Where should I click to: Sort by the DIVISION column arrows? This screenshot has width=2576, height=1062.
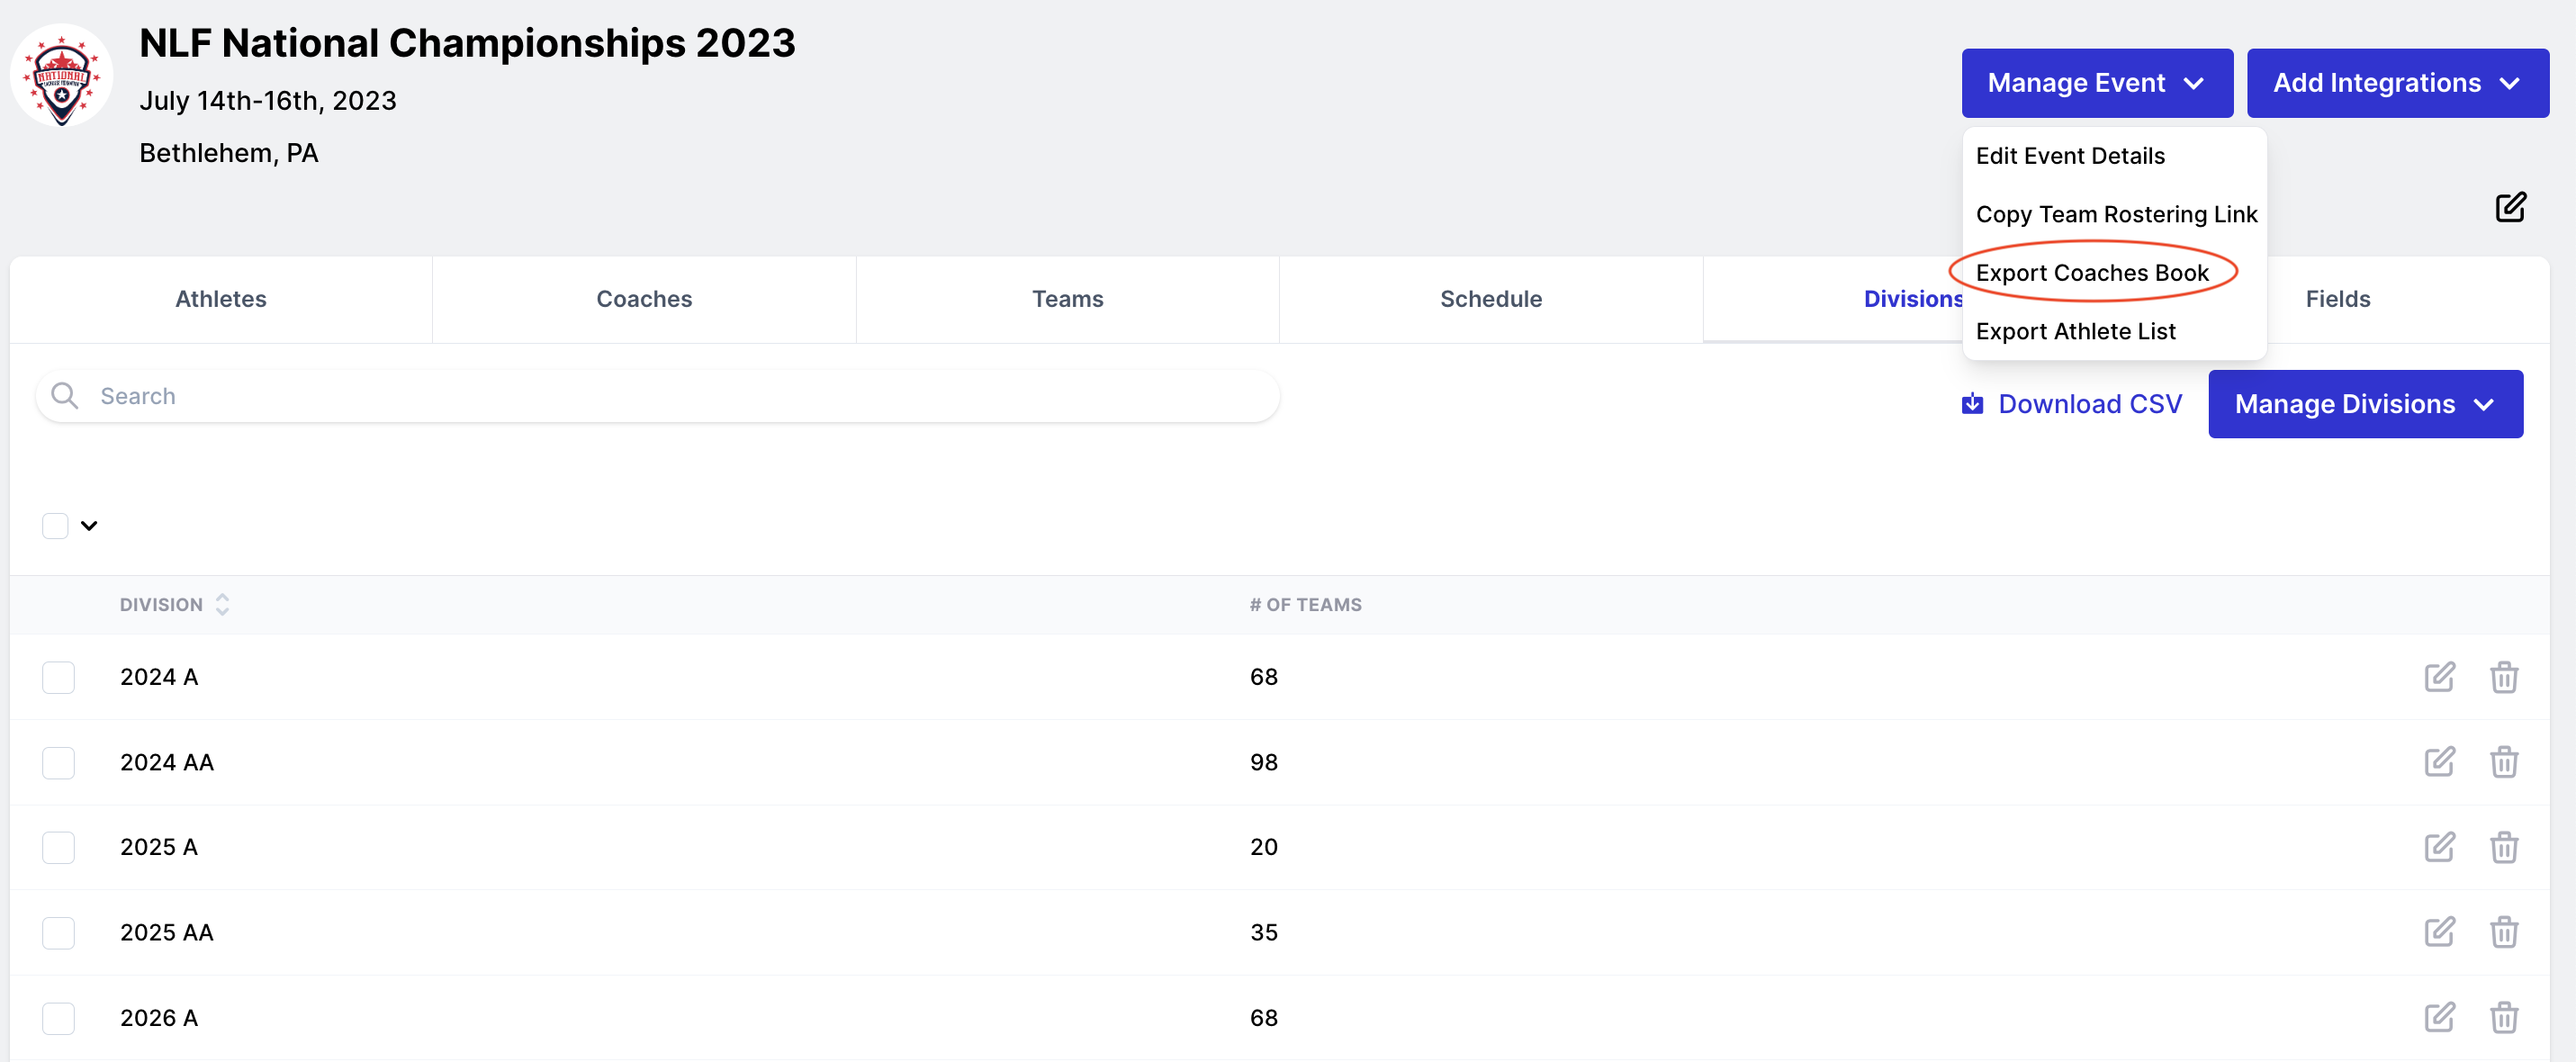(222, 604)
